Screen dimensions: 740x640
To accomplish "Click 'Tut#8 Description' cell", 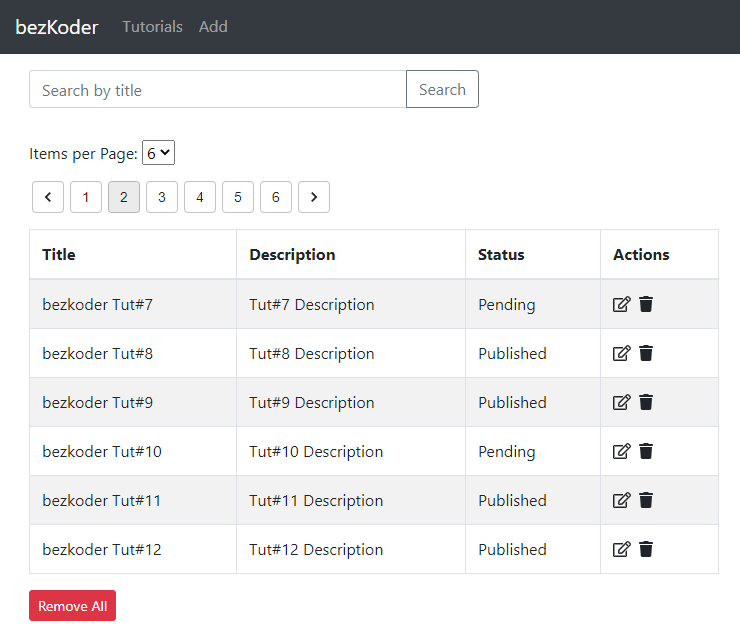I will (x=351, y=354).
